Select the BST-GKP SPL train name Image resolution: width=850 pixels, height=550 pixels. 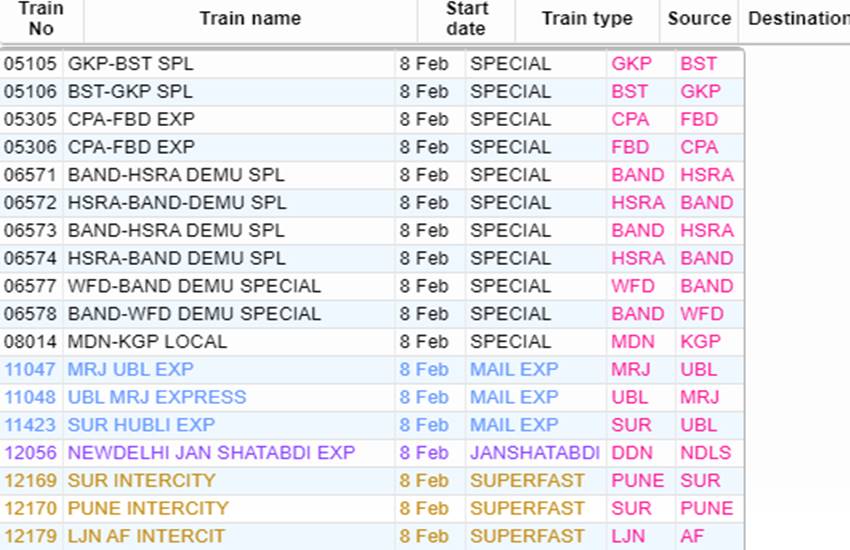[x=130, y=92]
